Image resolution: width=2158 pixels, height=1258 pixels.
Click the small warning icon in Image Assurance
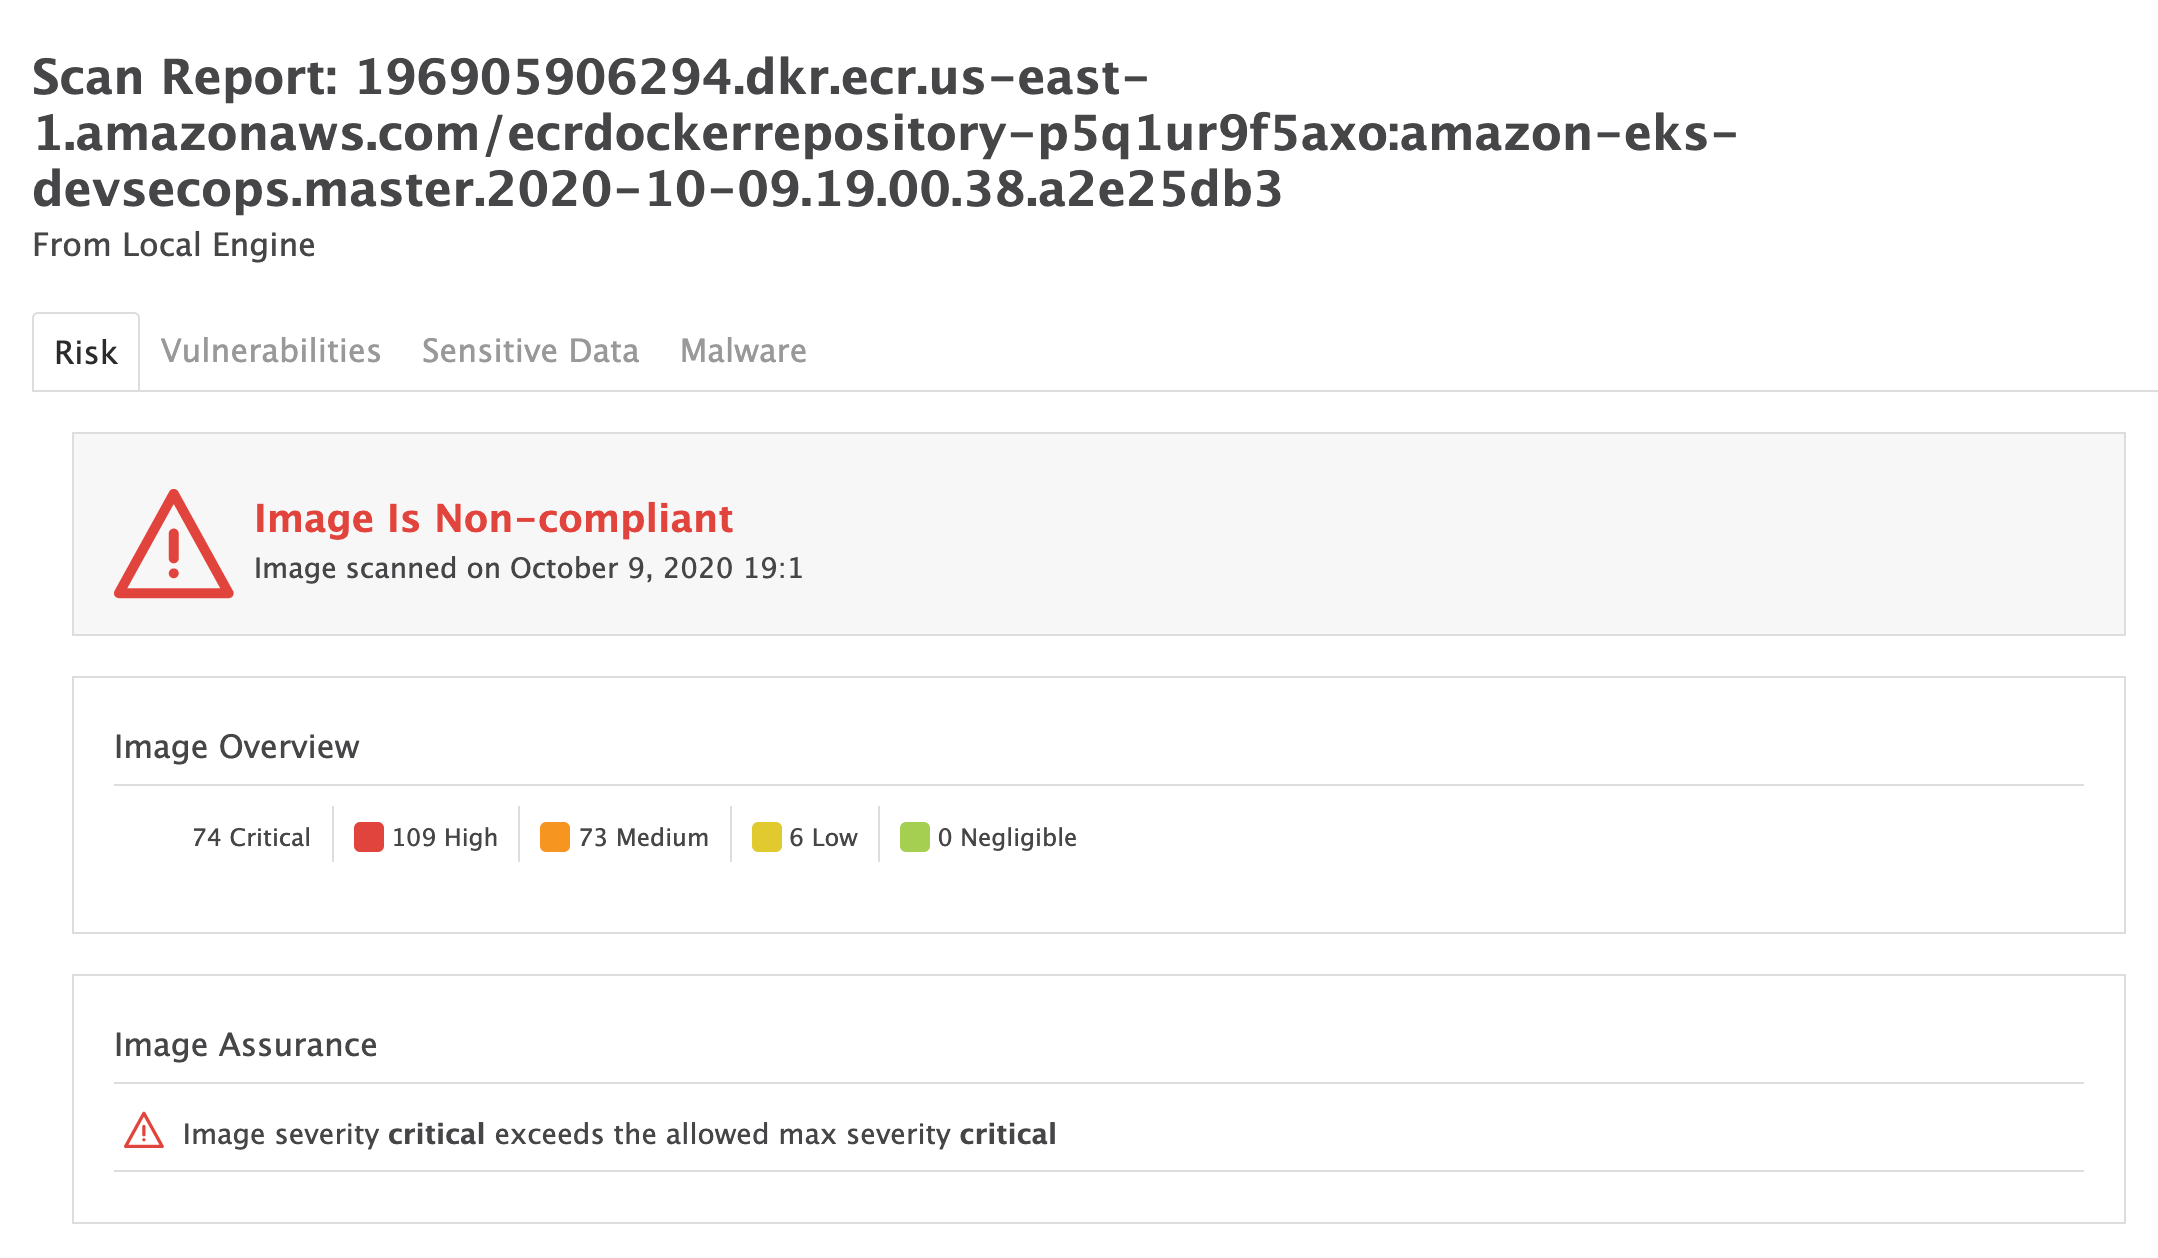144,1131
